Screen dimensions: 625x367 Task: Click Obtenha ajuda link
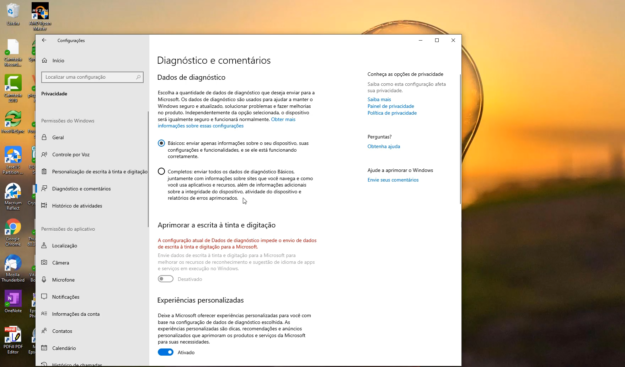[x=383, y=146]
